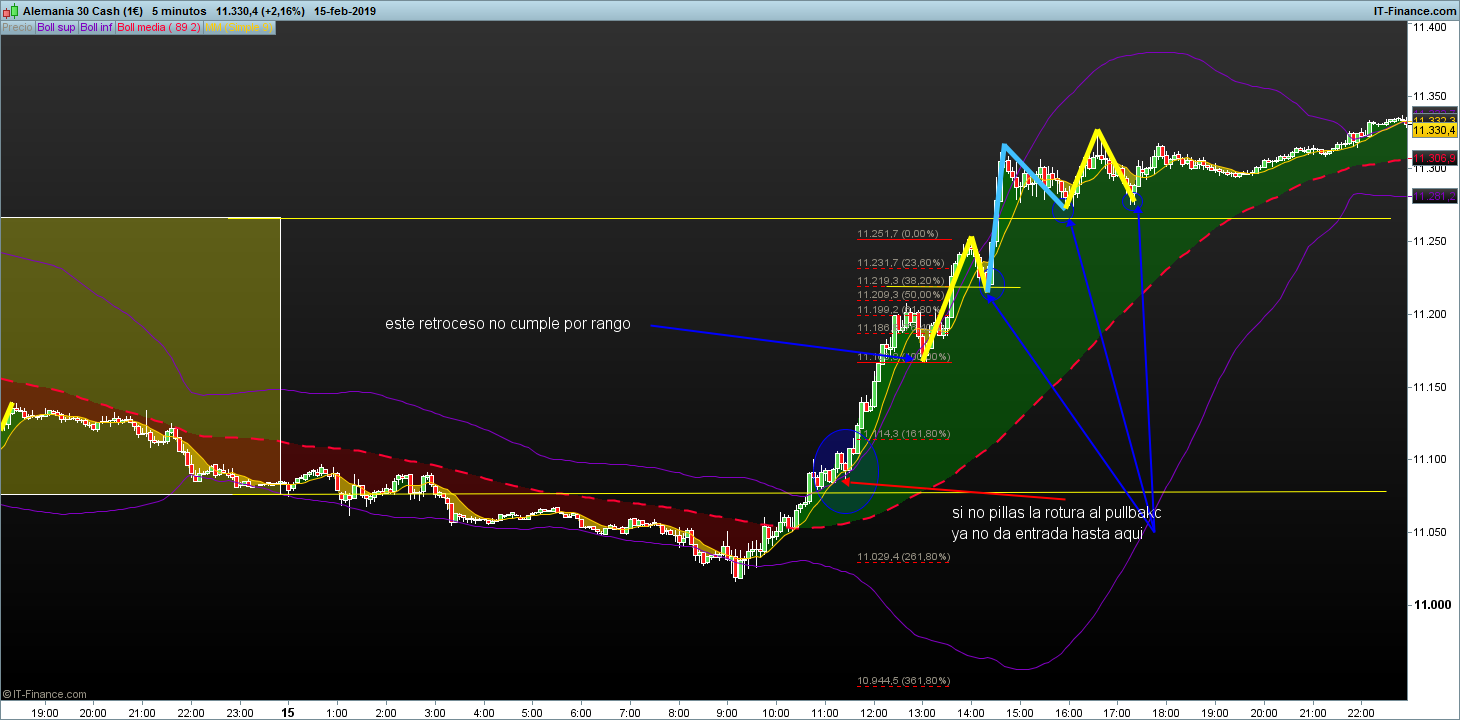
Task: Click the yellow 11.330,4 current price tag
Action: click(x=1434, y=131)
